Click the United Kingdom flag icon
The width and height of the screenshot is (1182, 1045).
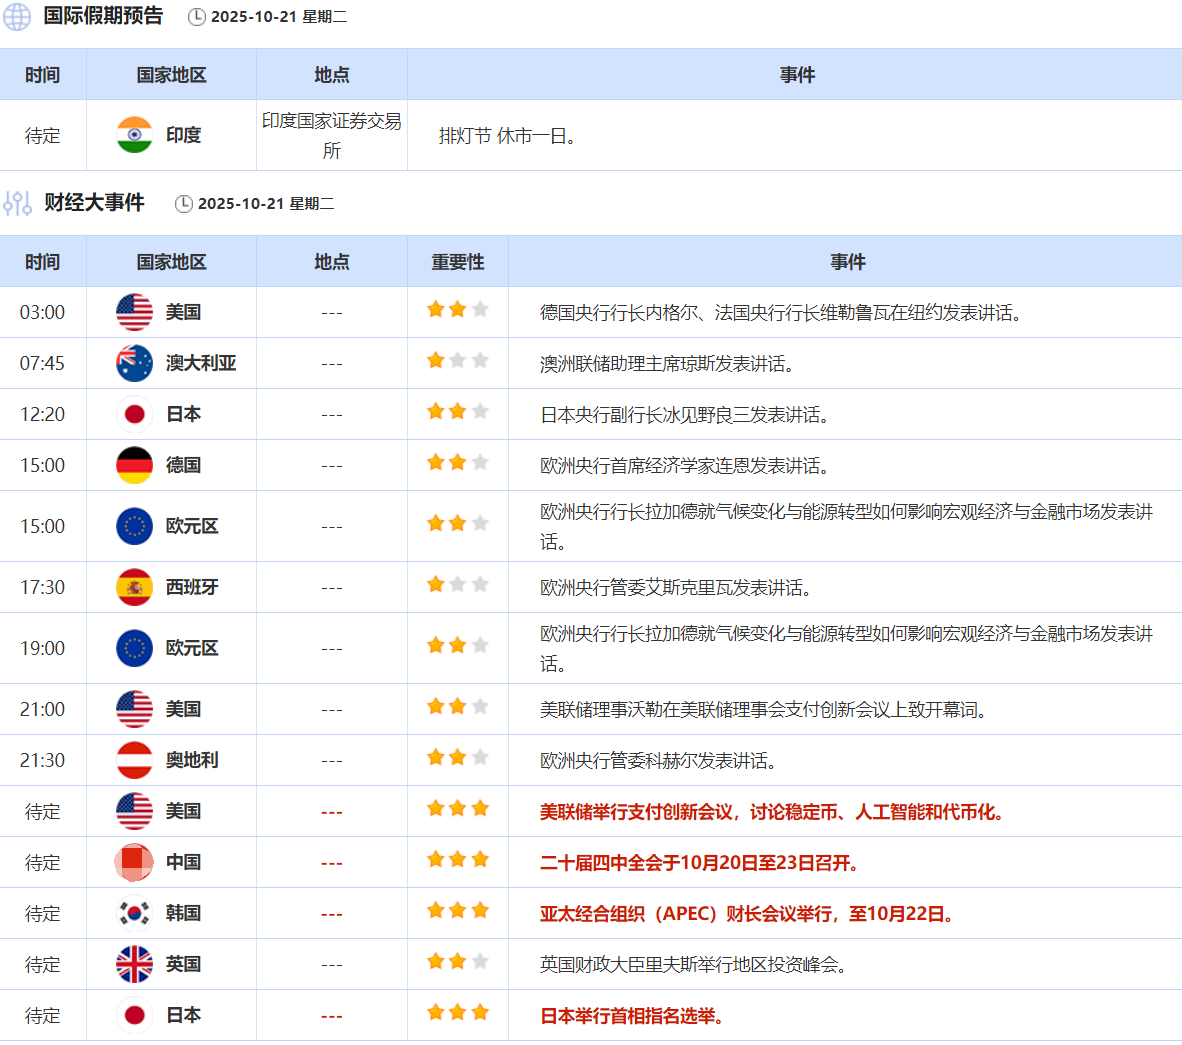pos(134,964)
